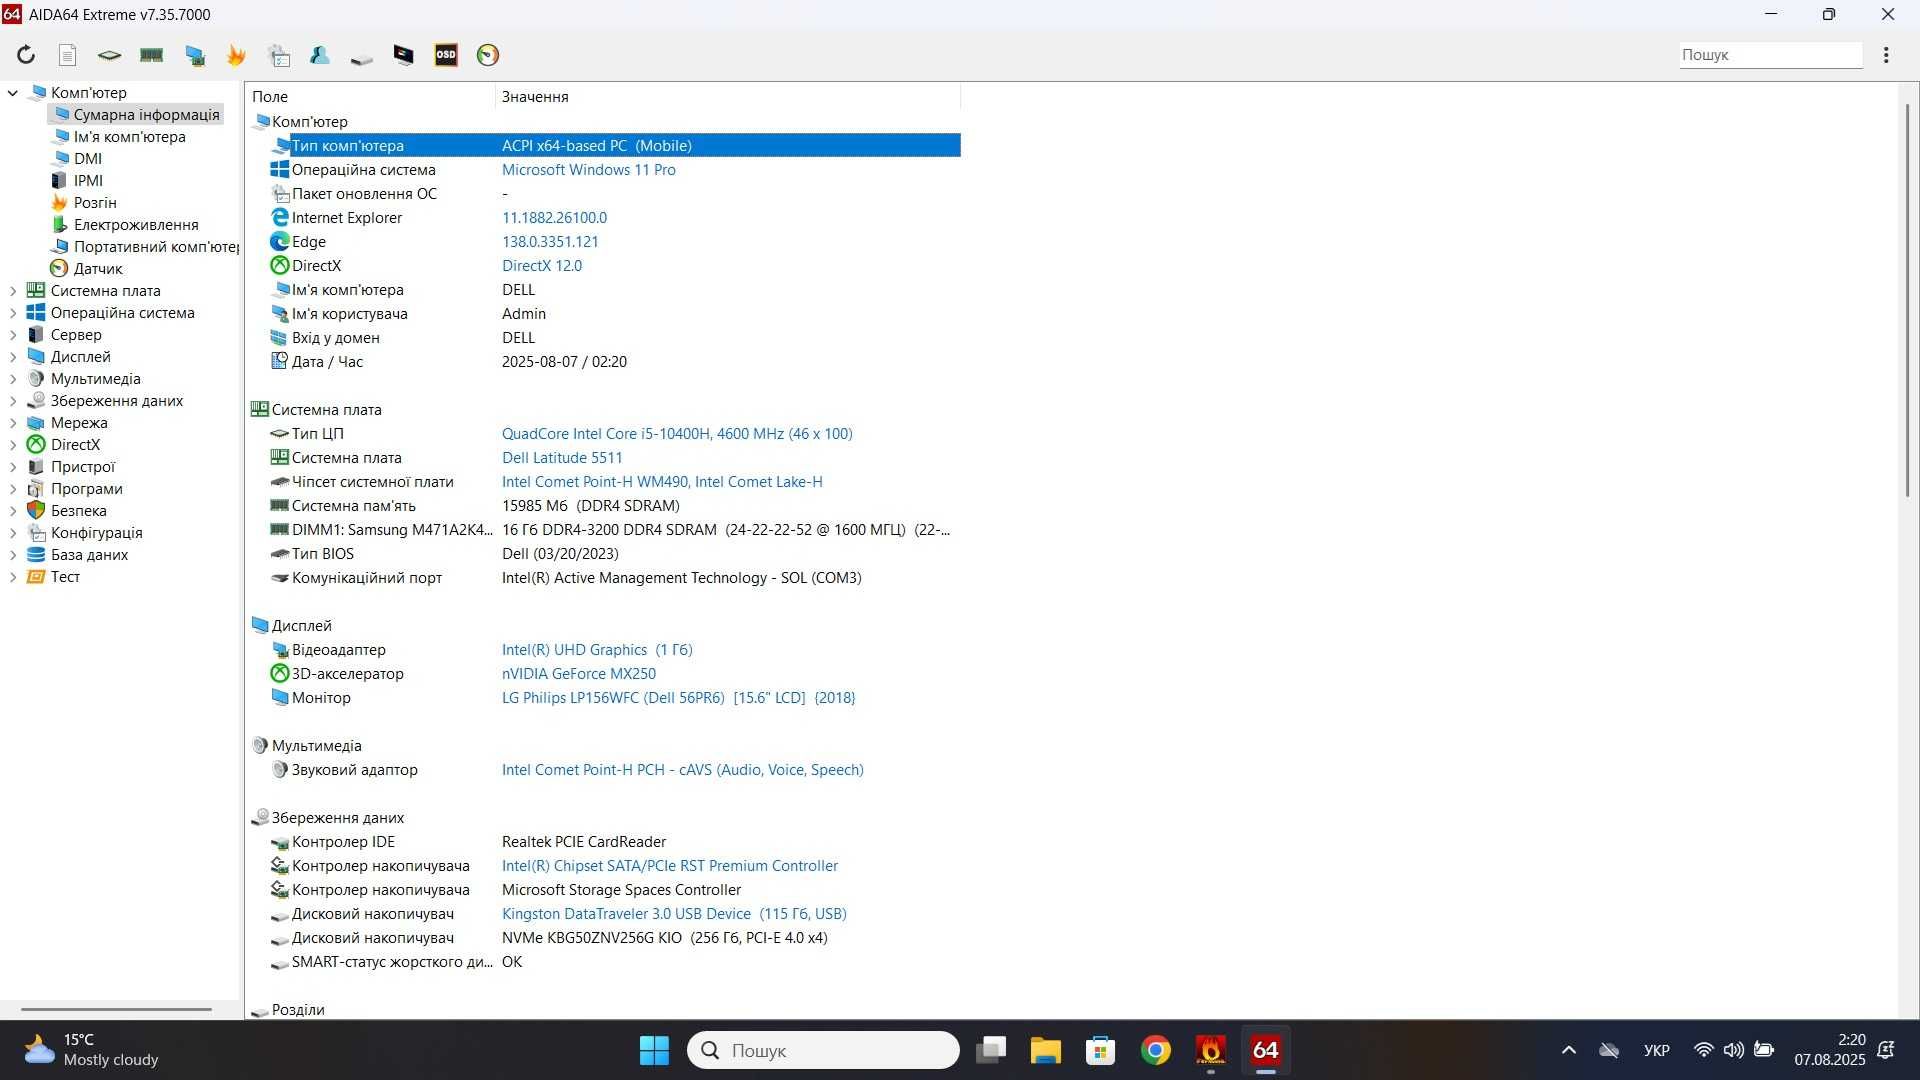Select Сумарна інформація in the tree
This screenshot has height=1080, width=1920.
136,115
